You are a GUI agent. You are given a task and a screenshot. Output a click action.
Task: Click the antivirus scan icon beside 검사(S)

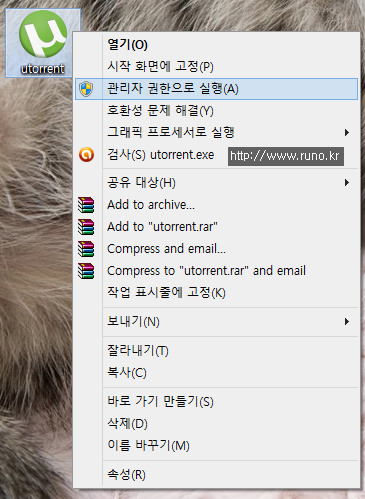[x=86, y=155]
